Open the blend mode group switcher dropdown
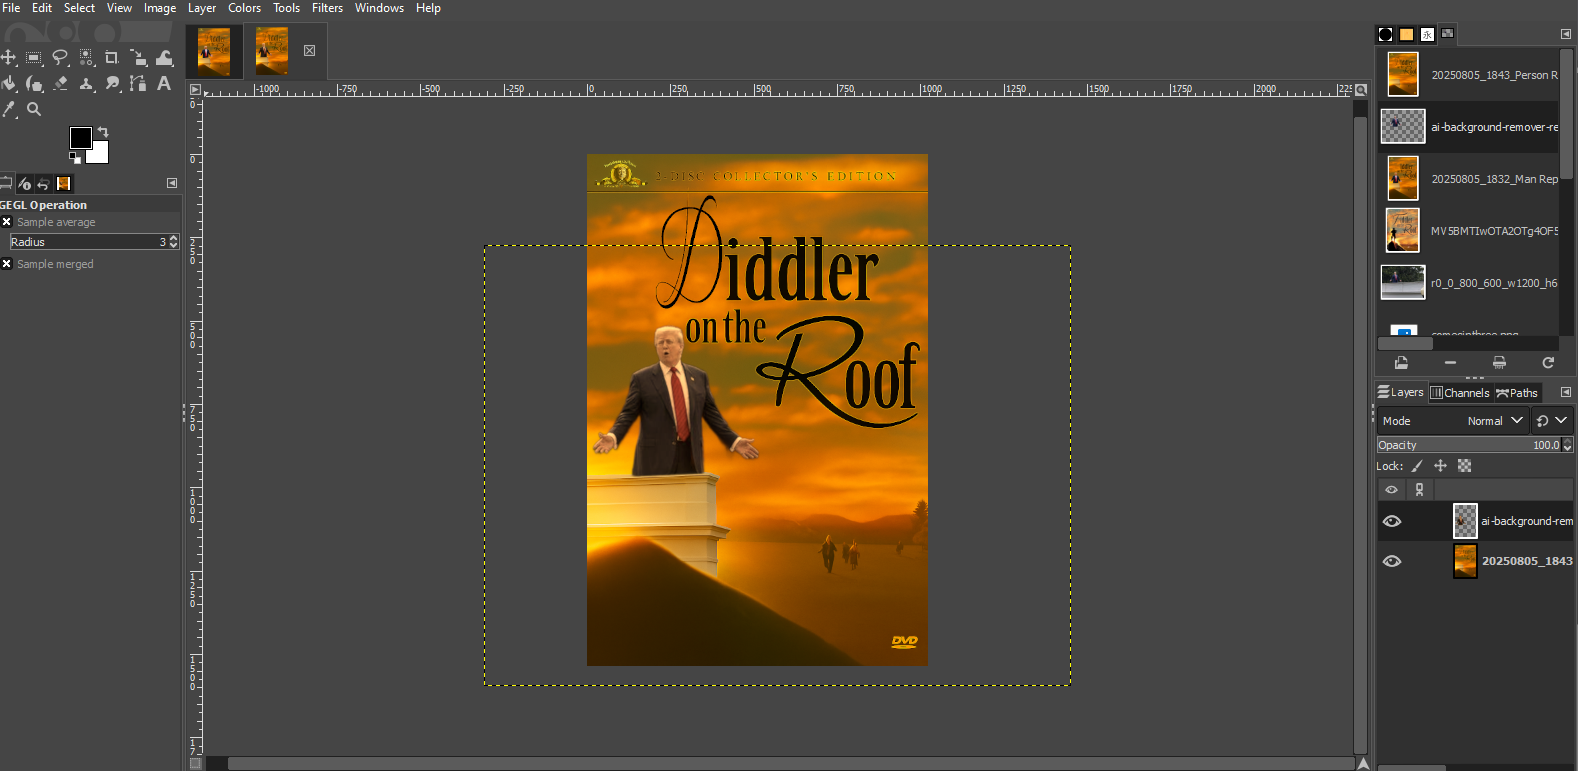Image resolution: width=1578 pixels, height=771 pixels. pyautogui.click(x=1552, y=421)
